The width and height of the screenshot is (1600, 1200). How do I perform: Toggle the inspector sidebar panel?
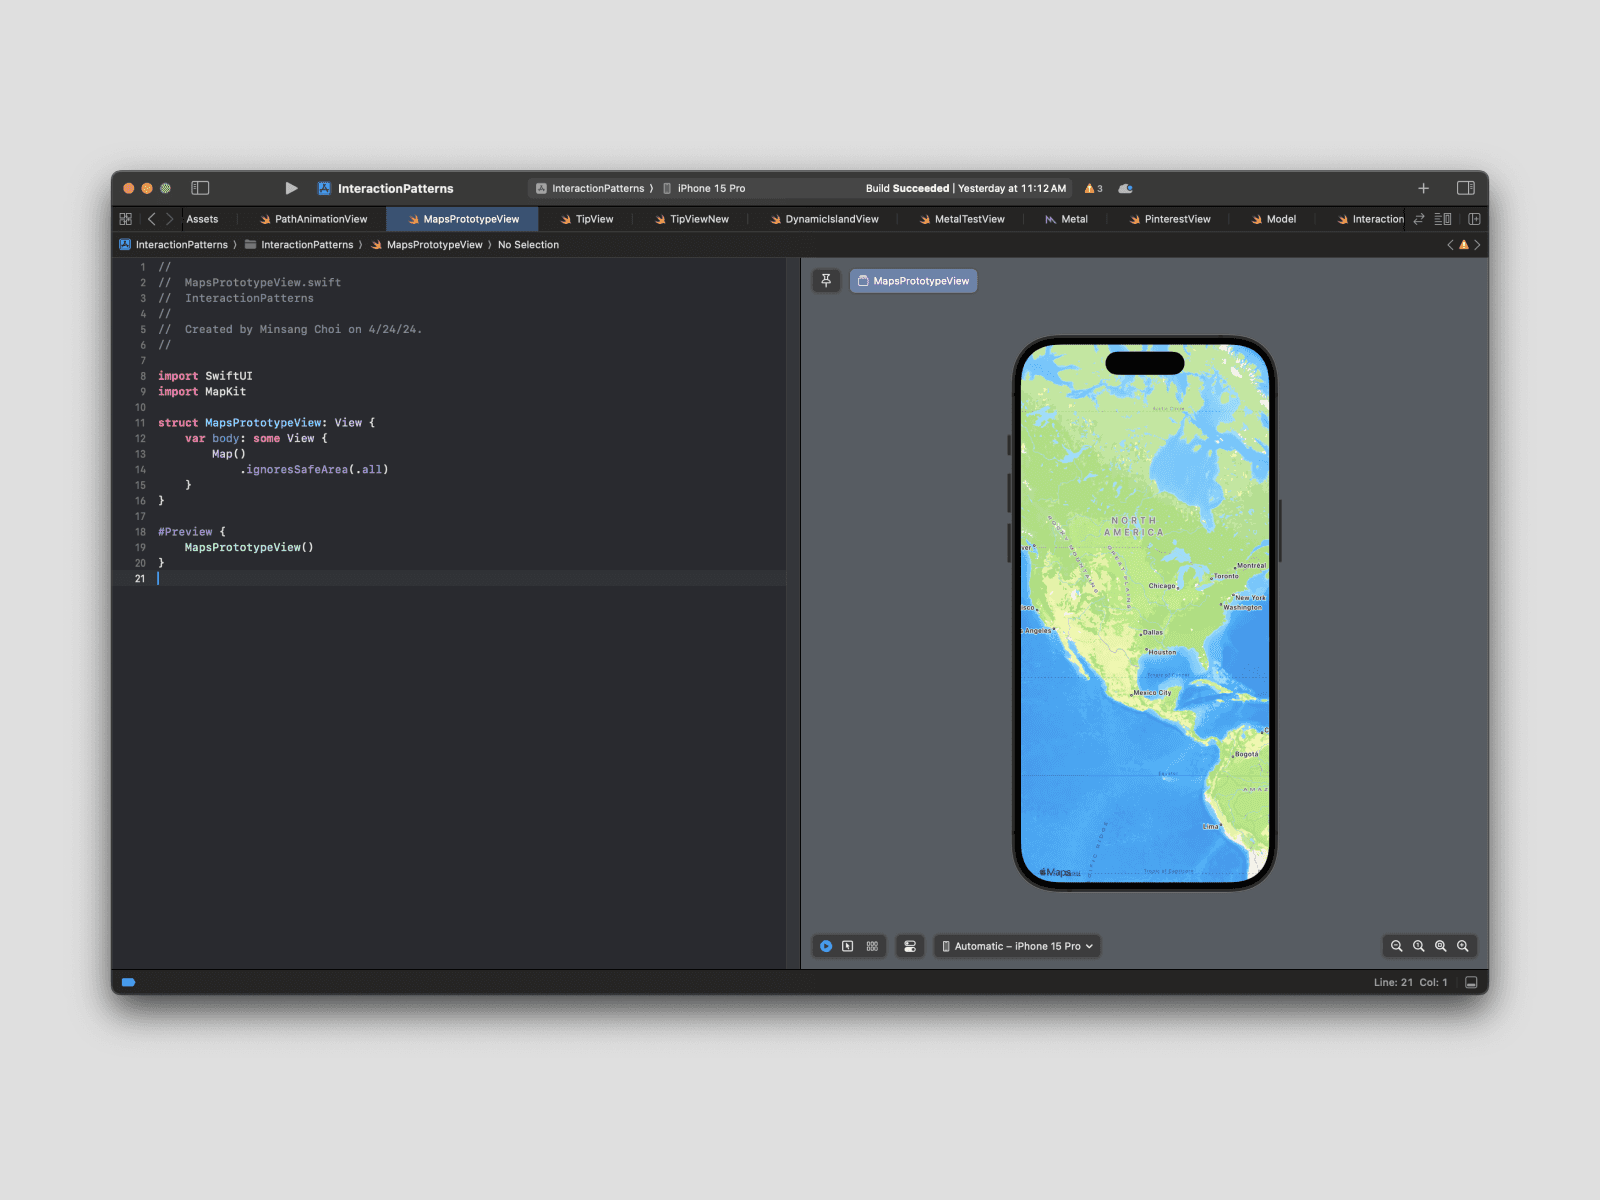(1466, 188)
